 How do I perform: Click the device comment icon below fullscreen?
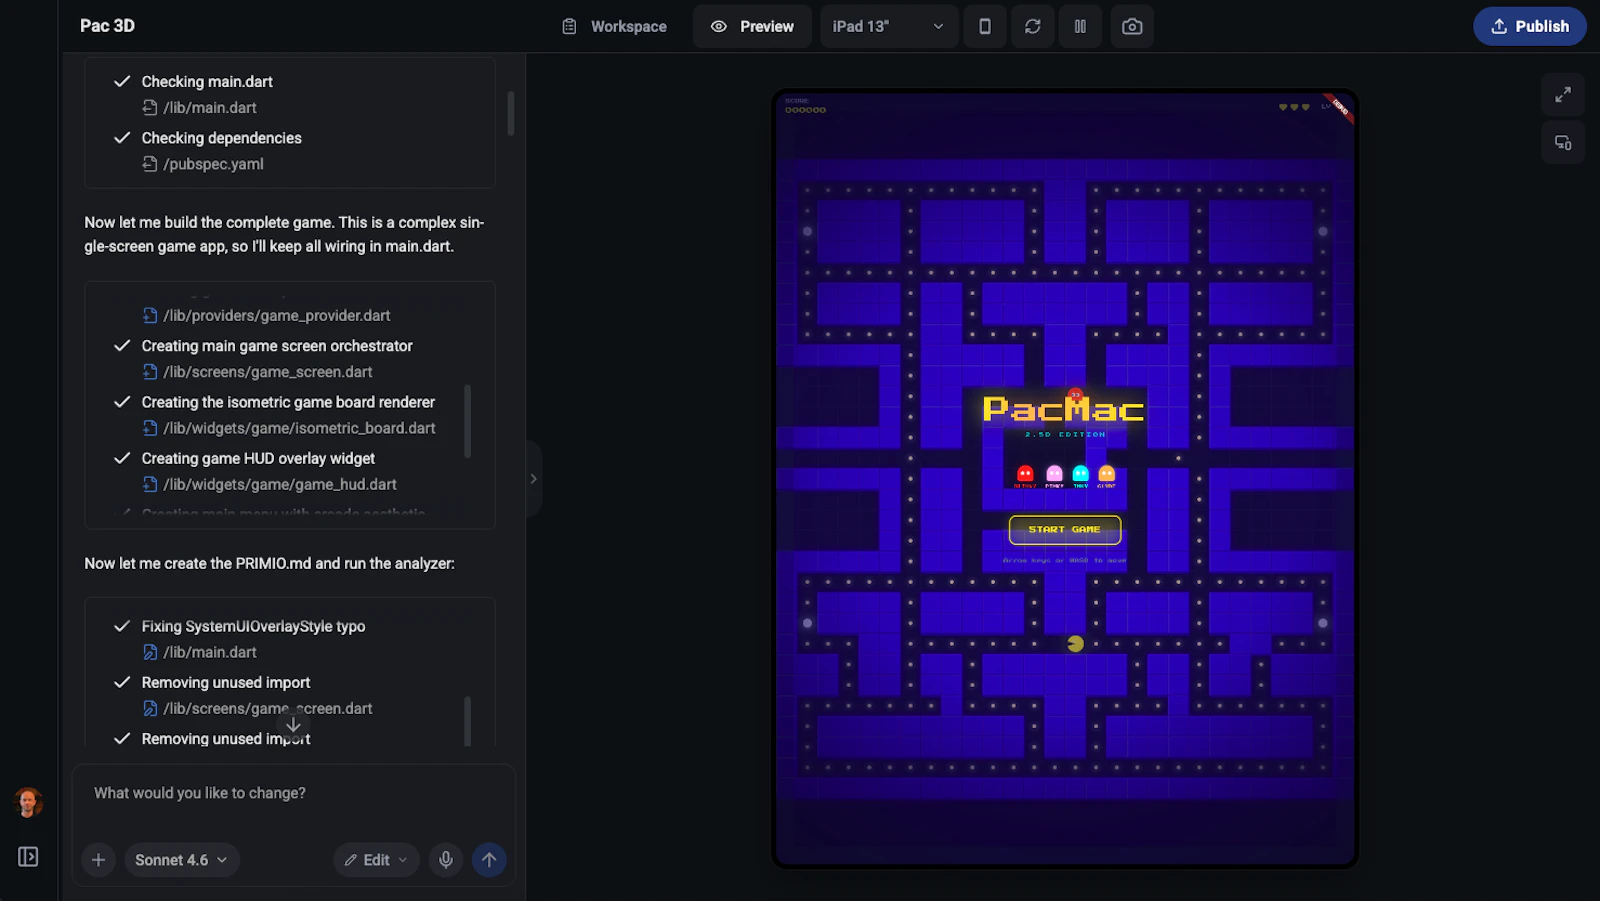coord(1563,143)
